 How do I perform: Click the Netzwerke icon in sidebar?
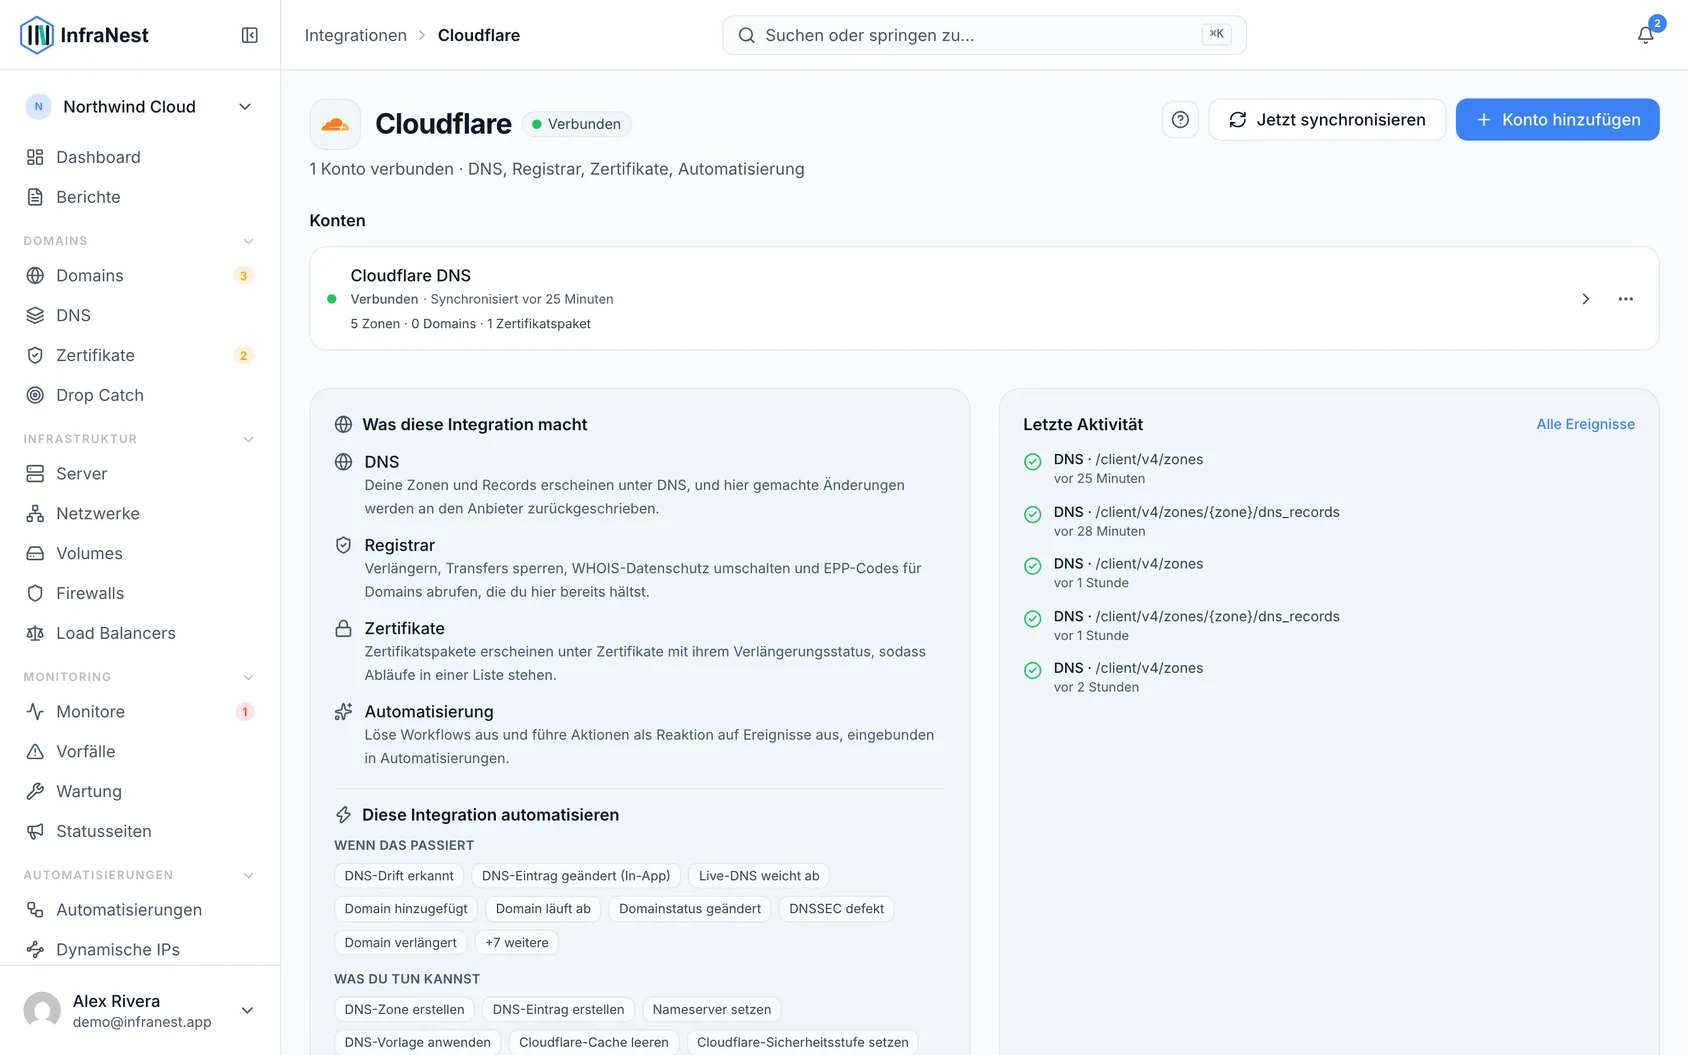(x=35, y=514)
